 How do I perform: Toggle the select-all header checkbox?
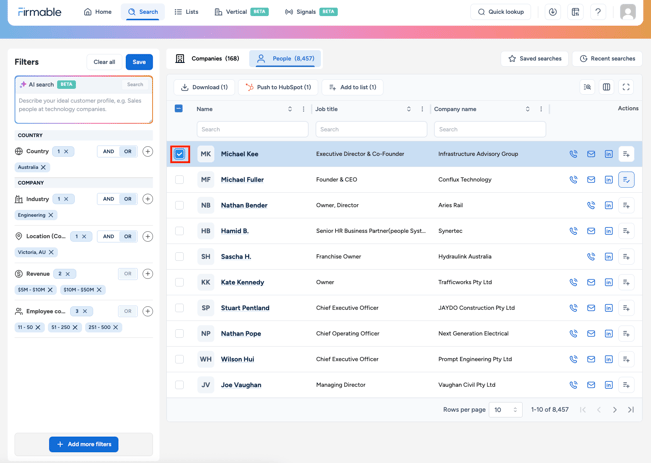[179, 109]
